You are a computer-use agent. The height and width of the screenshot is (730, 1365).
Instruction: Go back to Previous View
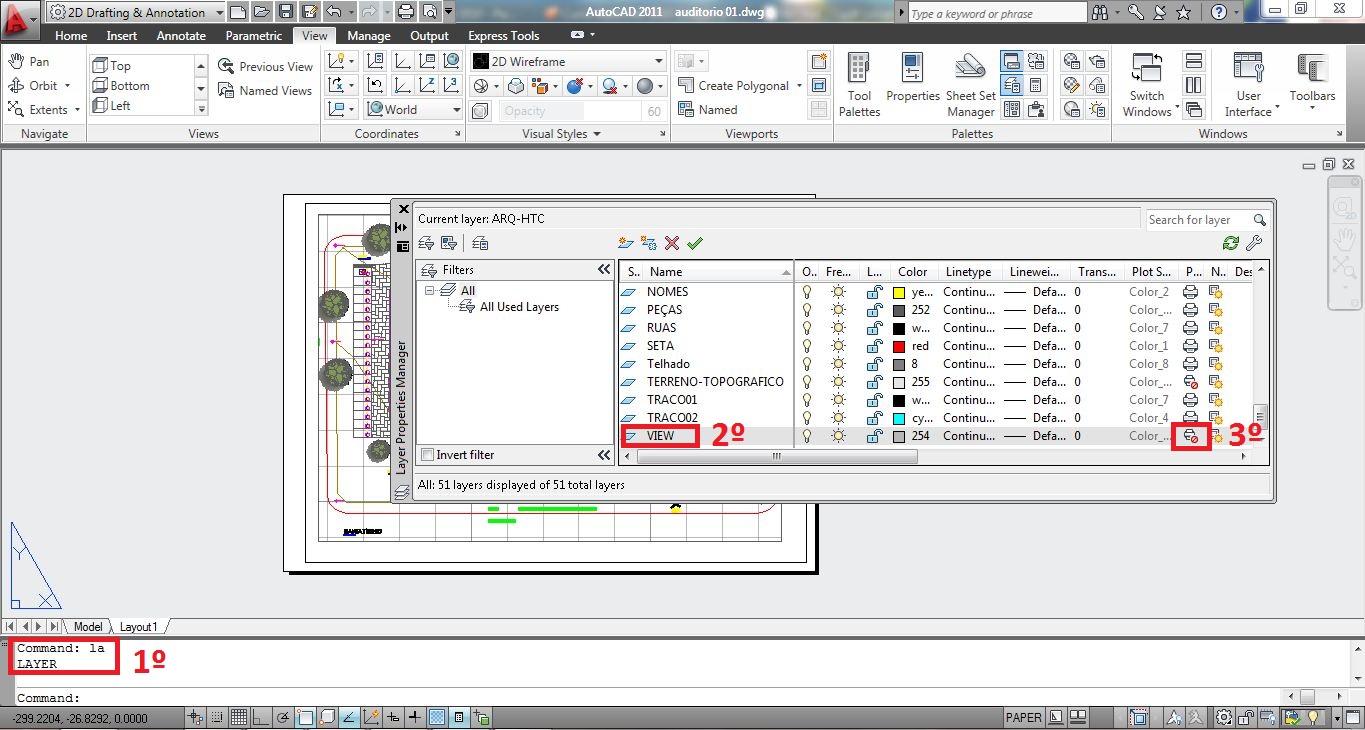[266, 67]
